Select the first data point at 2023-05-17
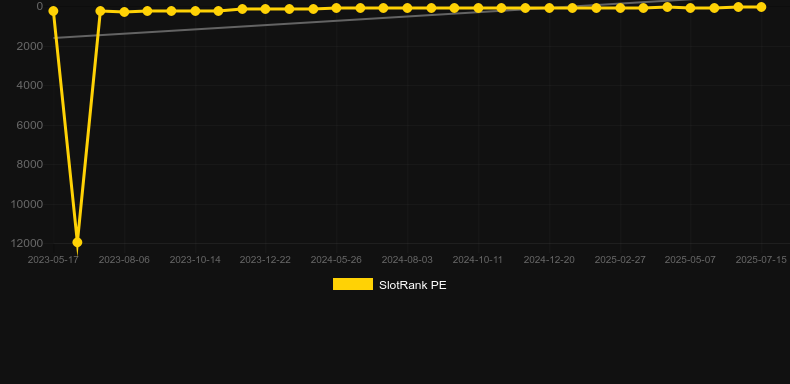Image resolution: width=790 pixels, height=384 pixels. pyautogui.click(x=53, y=11)
